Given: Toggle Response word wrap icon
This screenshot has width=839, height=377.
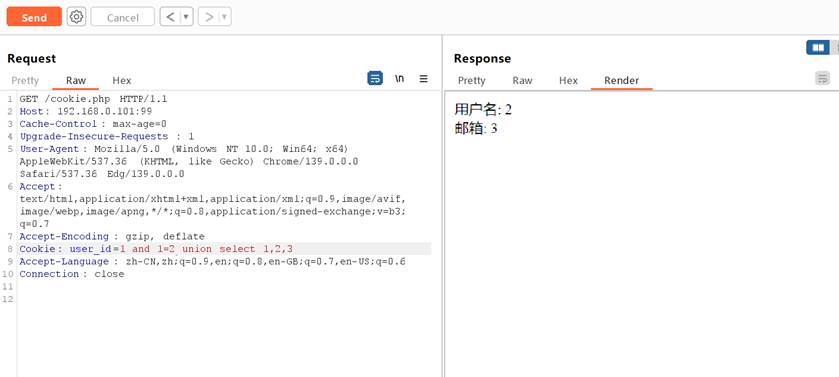Looking at the screenshot, I should pos(822,79).
